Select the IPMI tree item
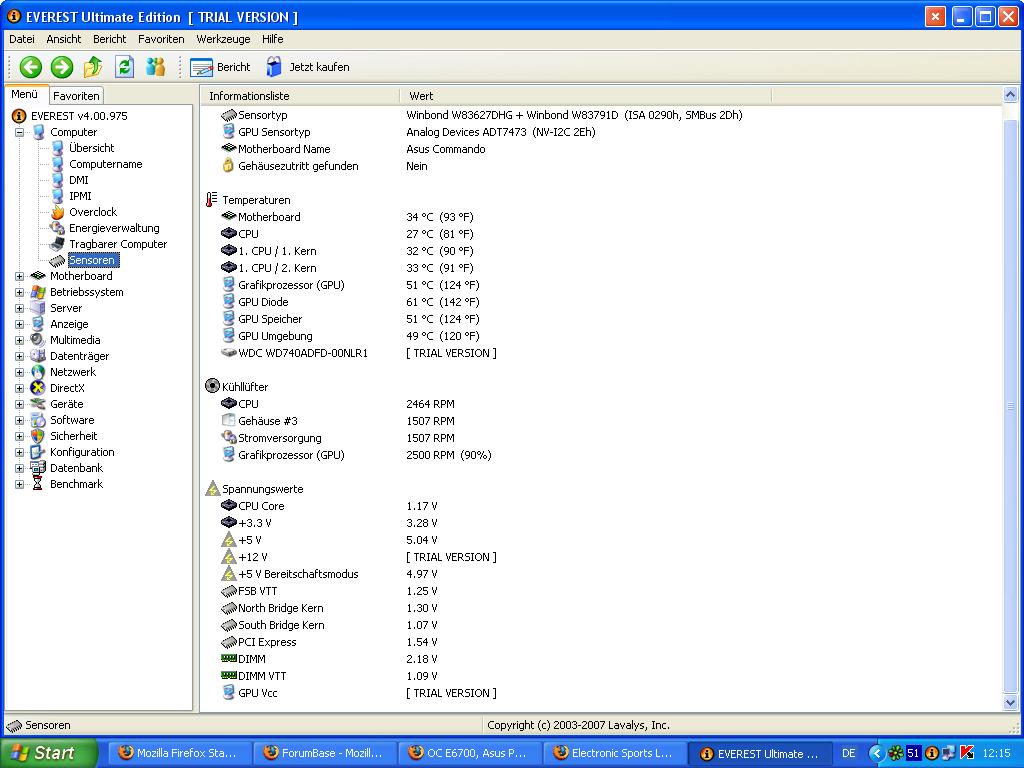The image size is (1024, 768). click(80, 196)
